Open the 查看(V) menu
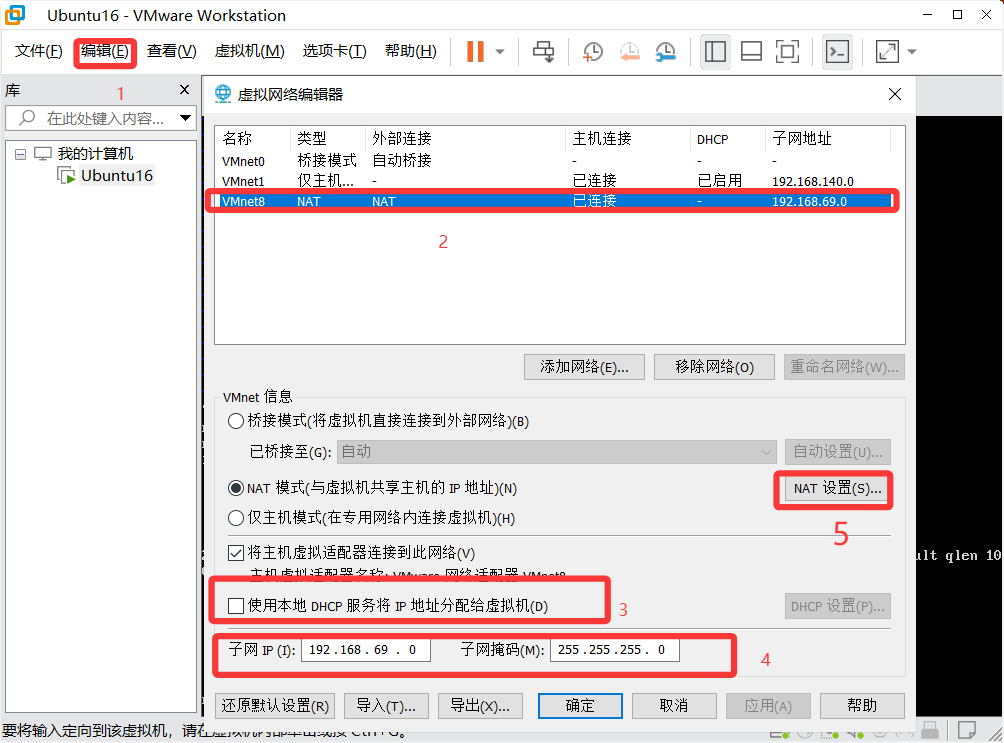Screen dimensions: 1004x743 172,51
